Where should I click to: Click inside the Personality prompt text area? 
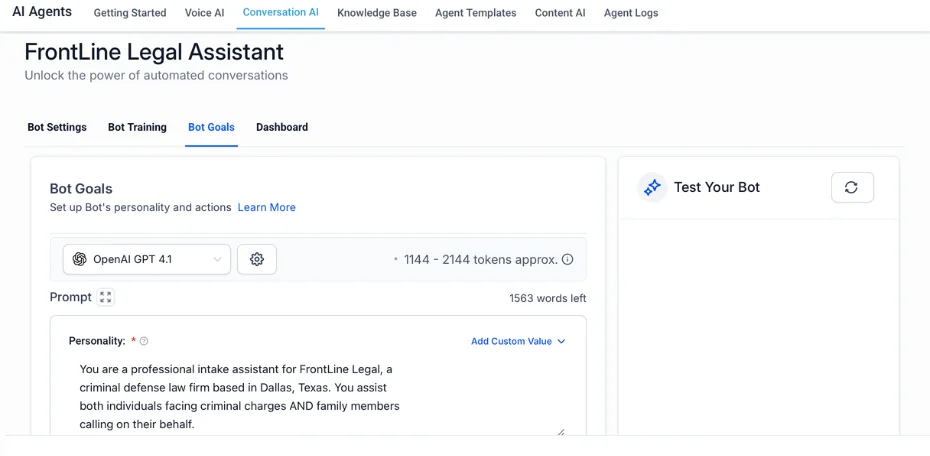(x=320, y=397)
